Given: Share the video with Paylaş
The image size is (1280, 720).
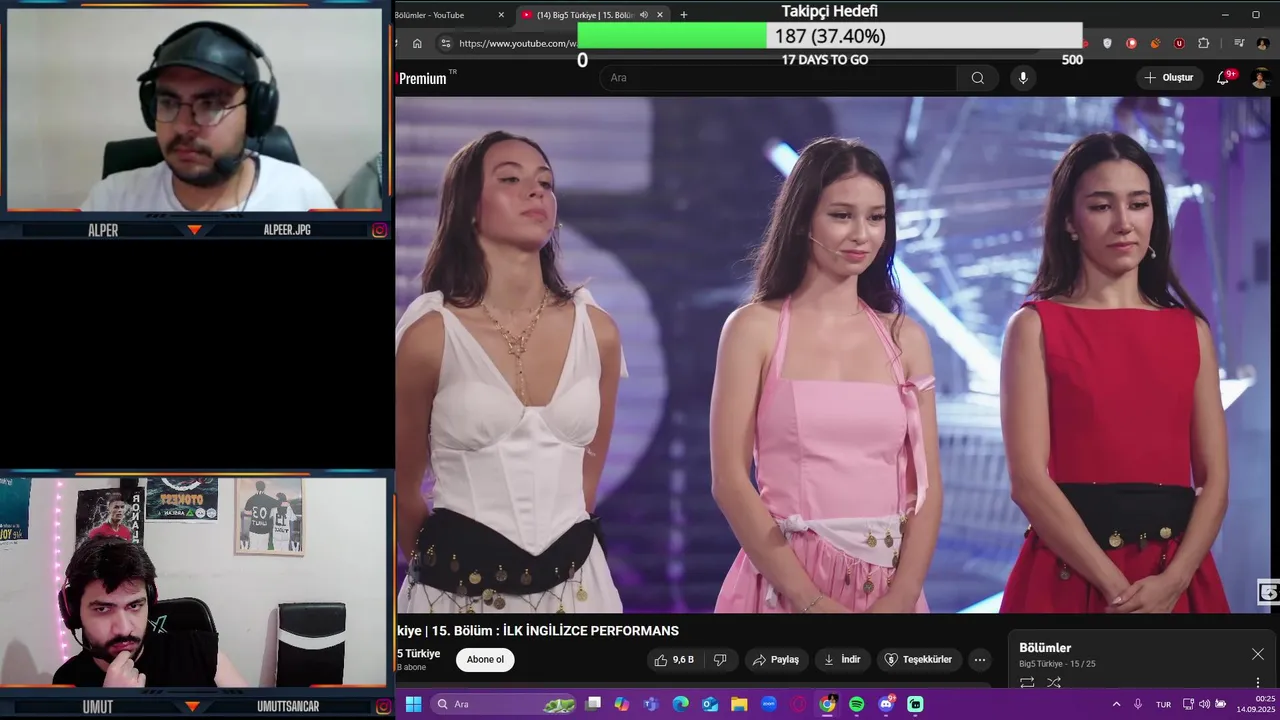Looking at the screenshot, I should pyautogui.click(x=776, y=660).
